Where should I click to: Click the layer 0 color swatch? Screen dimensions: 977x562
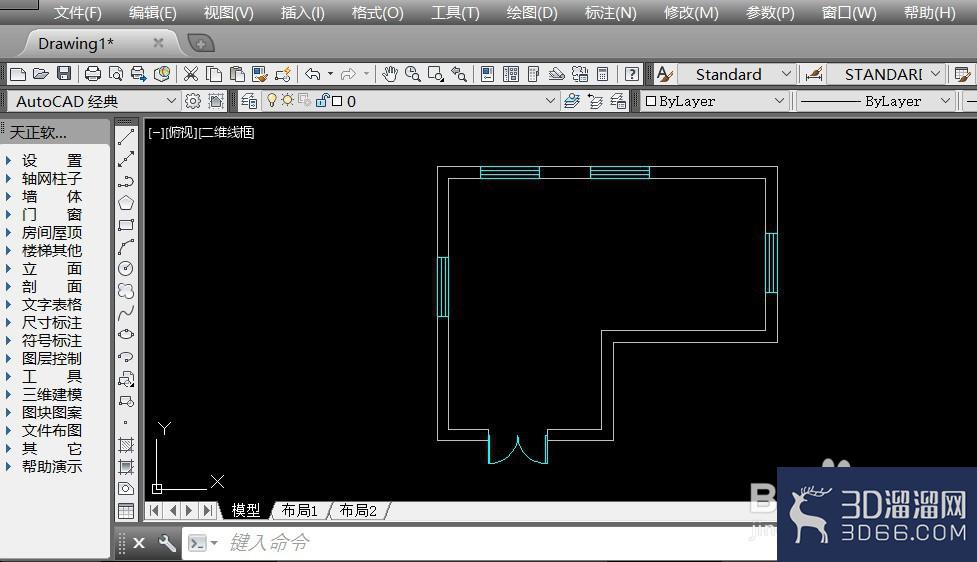337,101
